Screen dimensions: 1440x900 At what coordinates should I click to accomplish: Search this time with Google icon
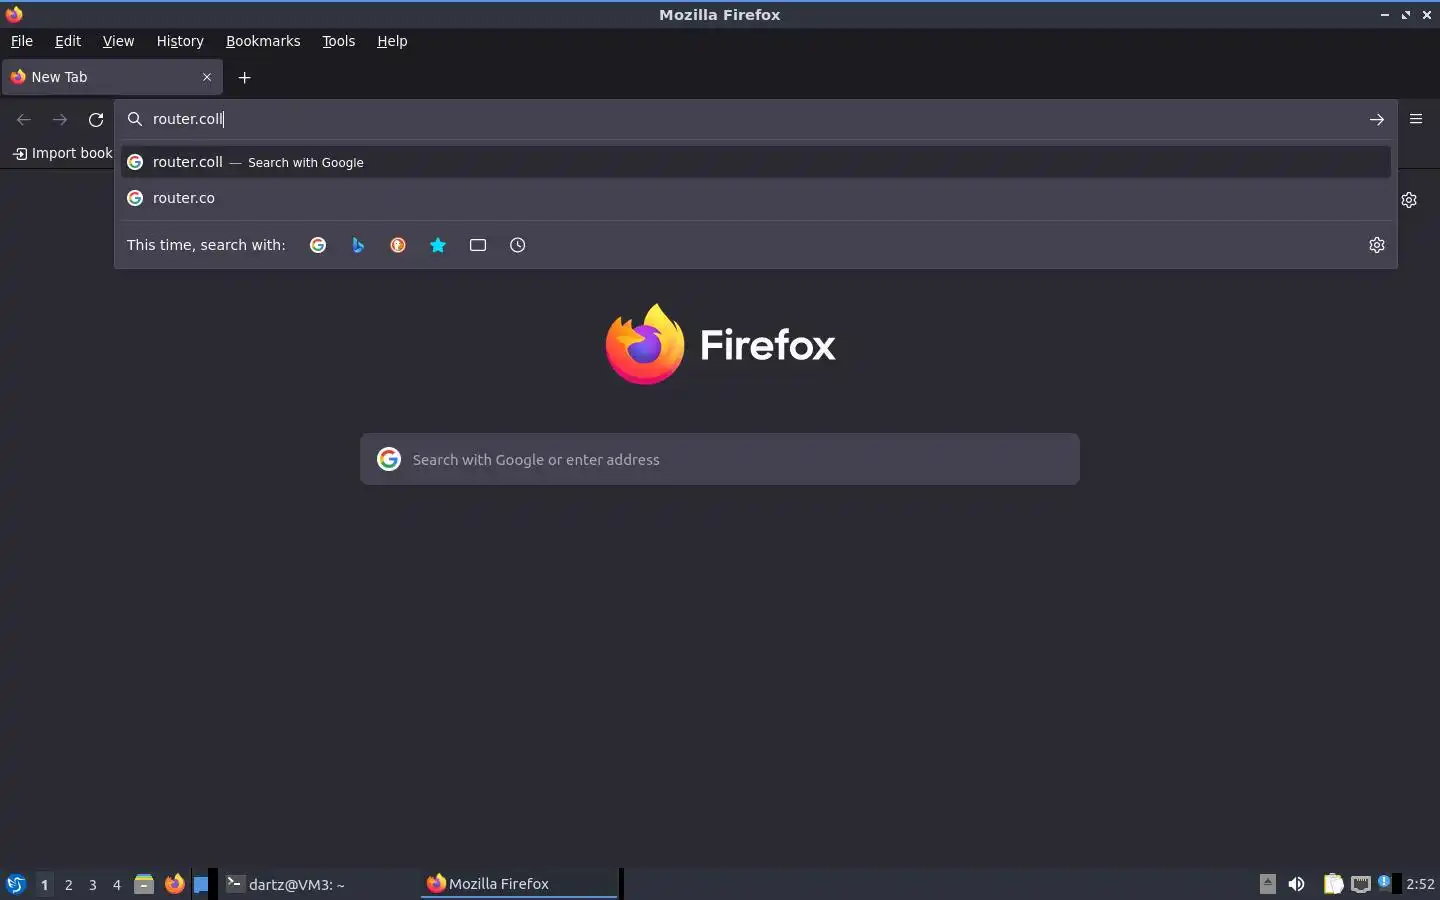(x=318, y=245)
